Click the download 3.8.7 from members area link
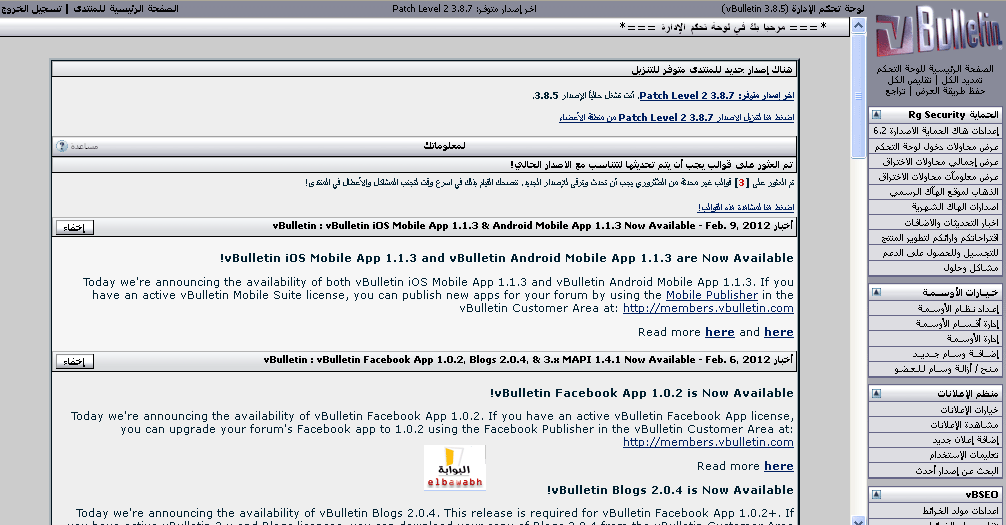1006x525 pixels. click(x=676, y=117)
